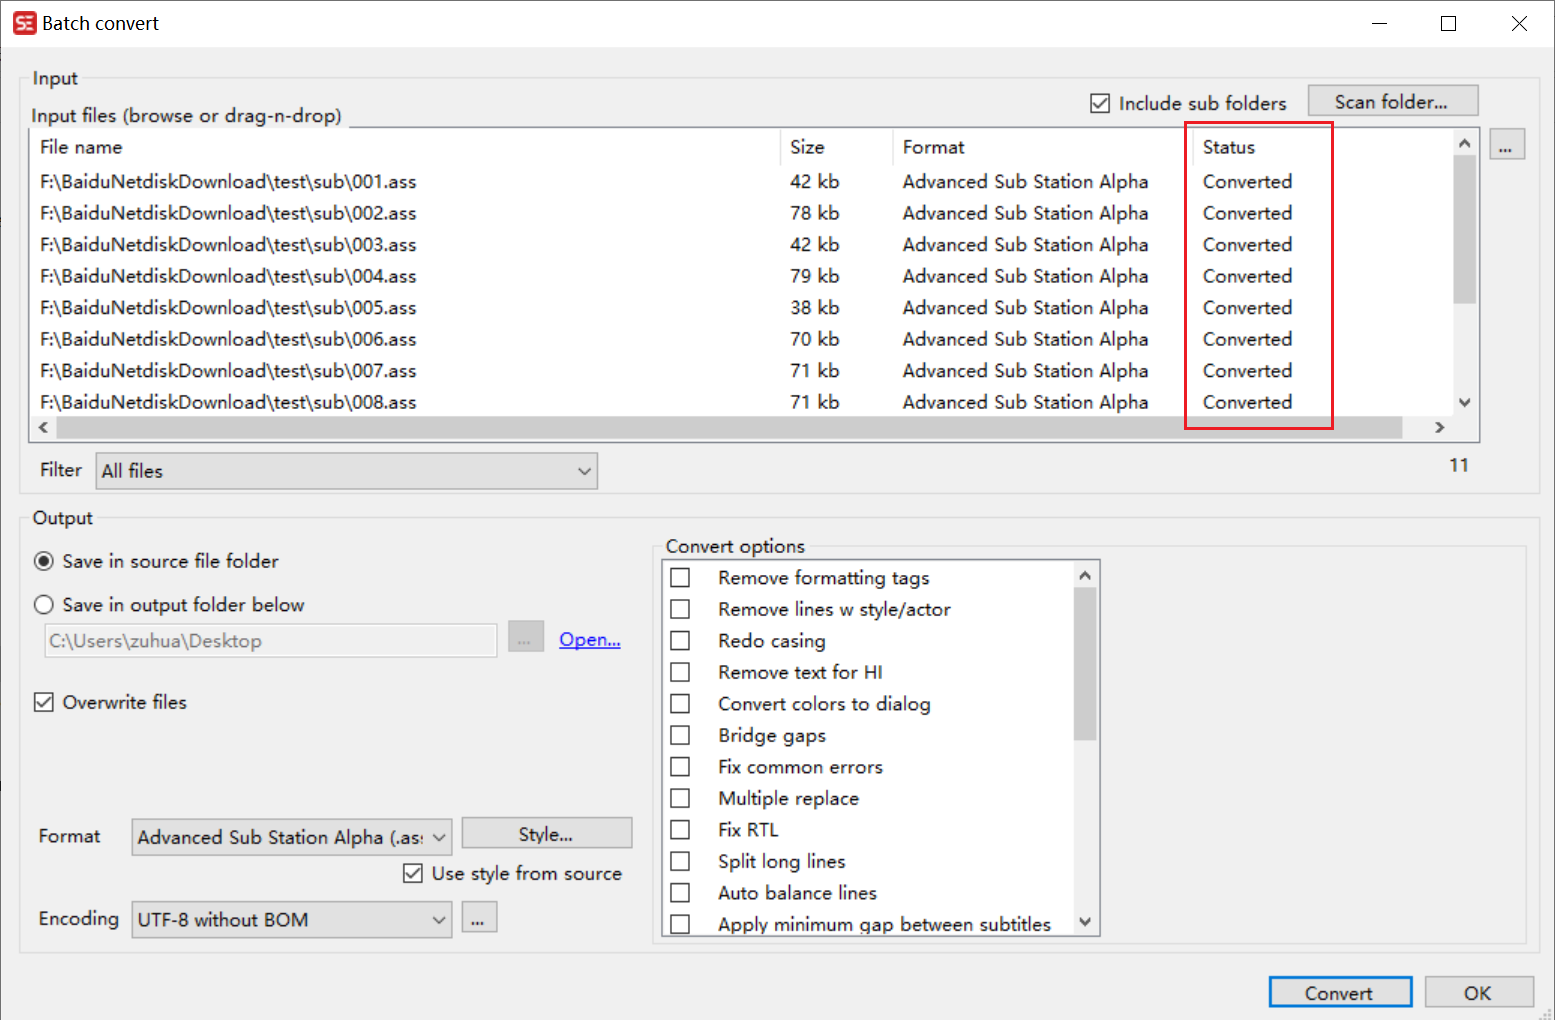Disable Include sub folders
This screenshot has height=1020, width=1555.
tap(1100, 102)
